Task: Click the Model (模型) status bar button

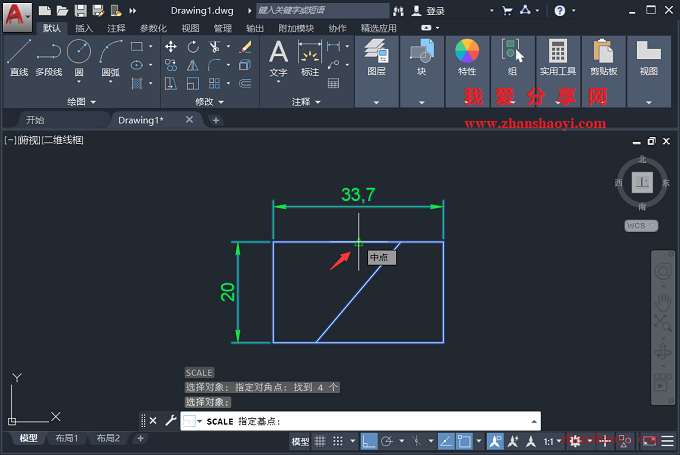Action: click(x=300, y=442)
